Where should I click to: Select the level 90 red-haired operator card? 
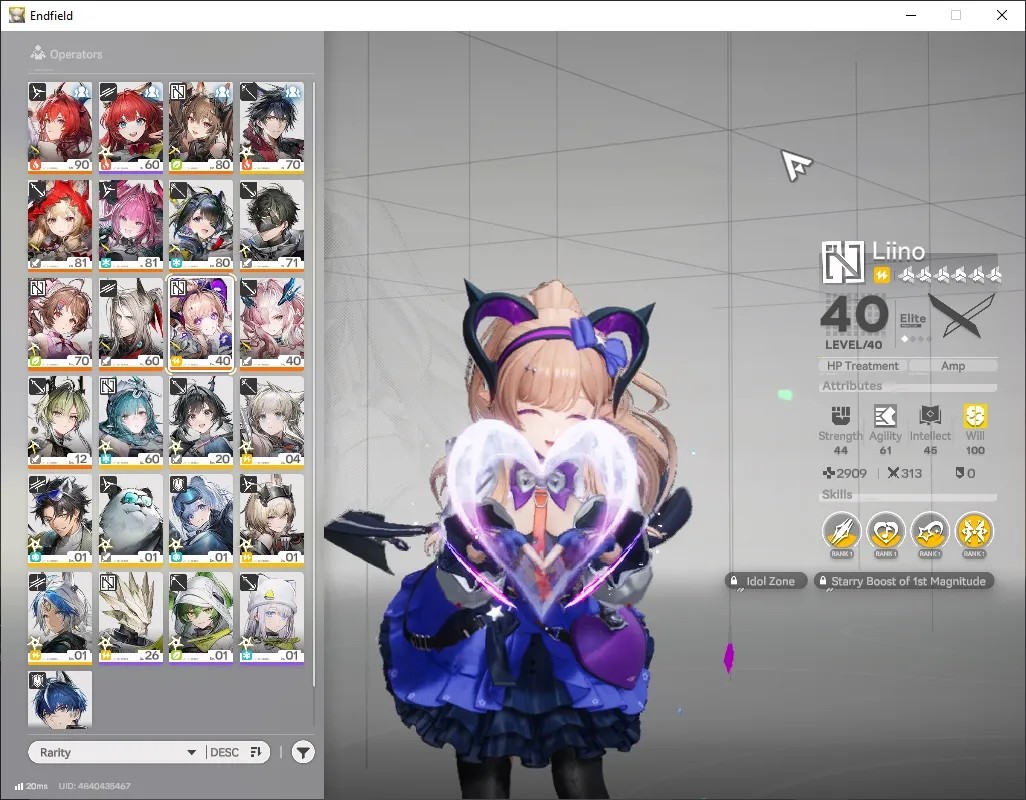click(x=60, y=127)
